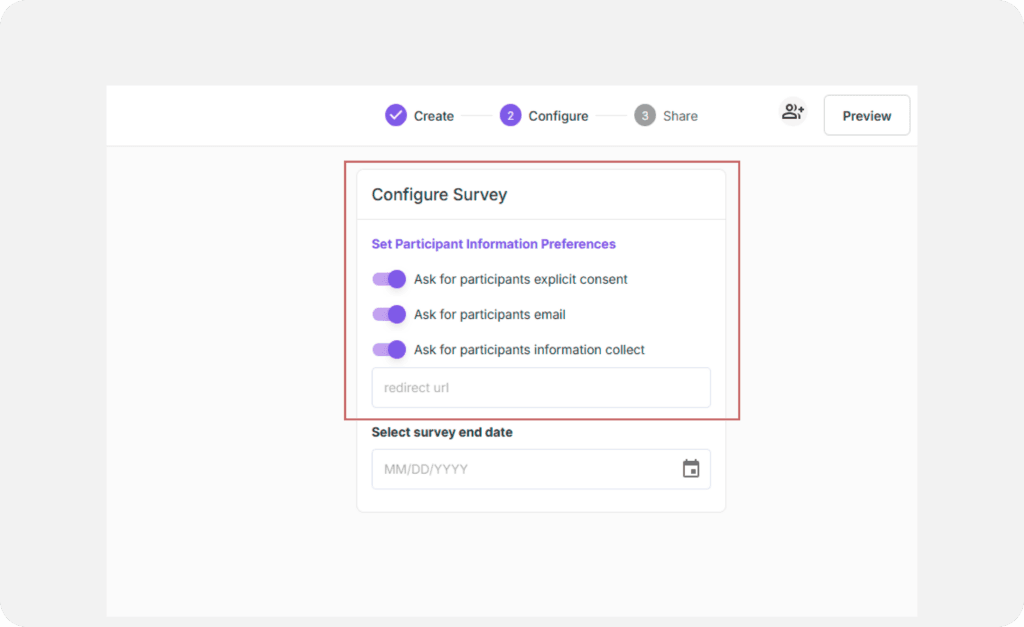Viewport: 1024px width, 627px height.
Task: Click the "Ask for participants email" label
Action: point(489,314)
